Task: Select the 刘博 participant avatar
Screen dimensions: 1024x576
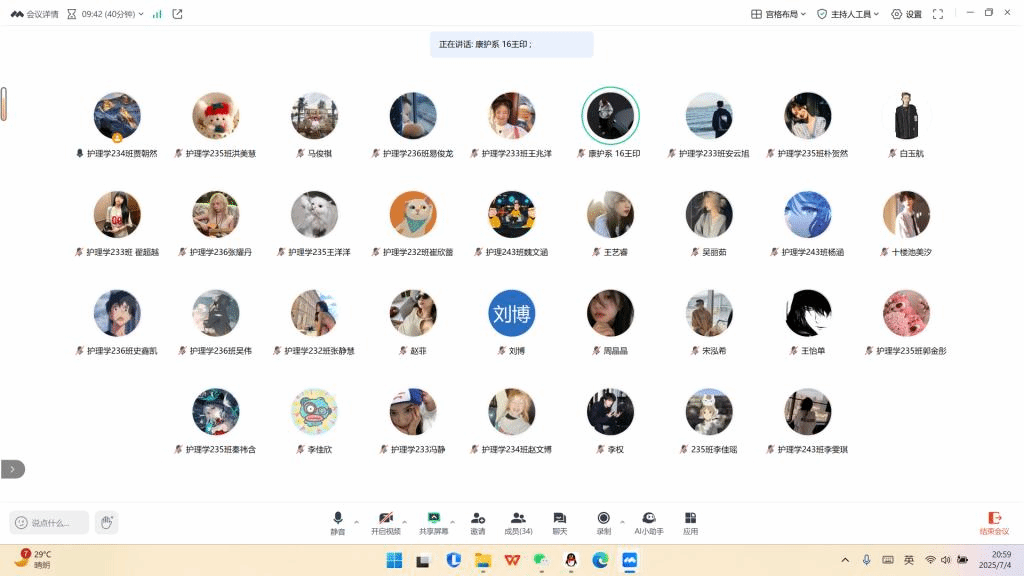Action: pos(512,314)
